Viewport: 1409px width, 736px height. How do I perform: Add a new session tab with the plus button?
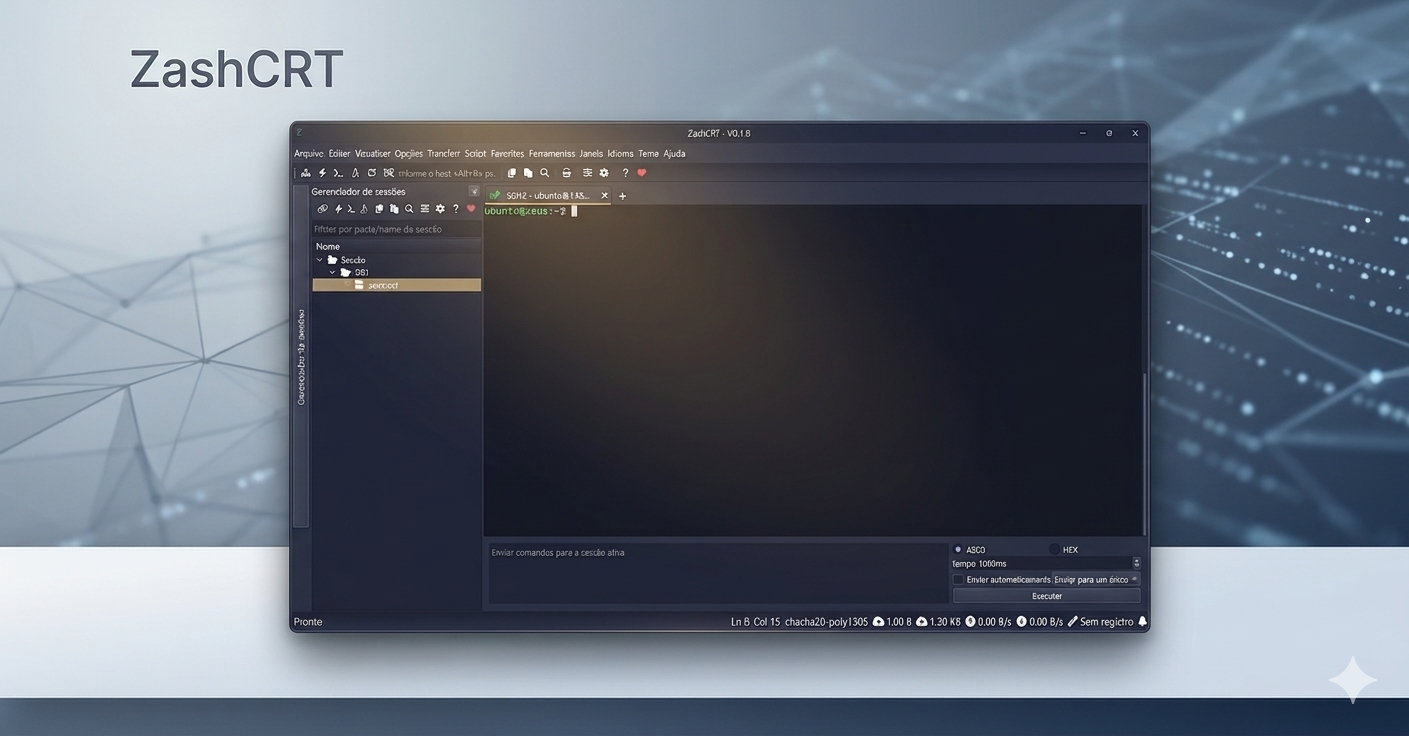pos(622,196)
